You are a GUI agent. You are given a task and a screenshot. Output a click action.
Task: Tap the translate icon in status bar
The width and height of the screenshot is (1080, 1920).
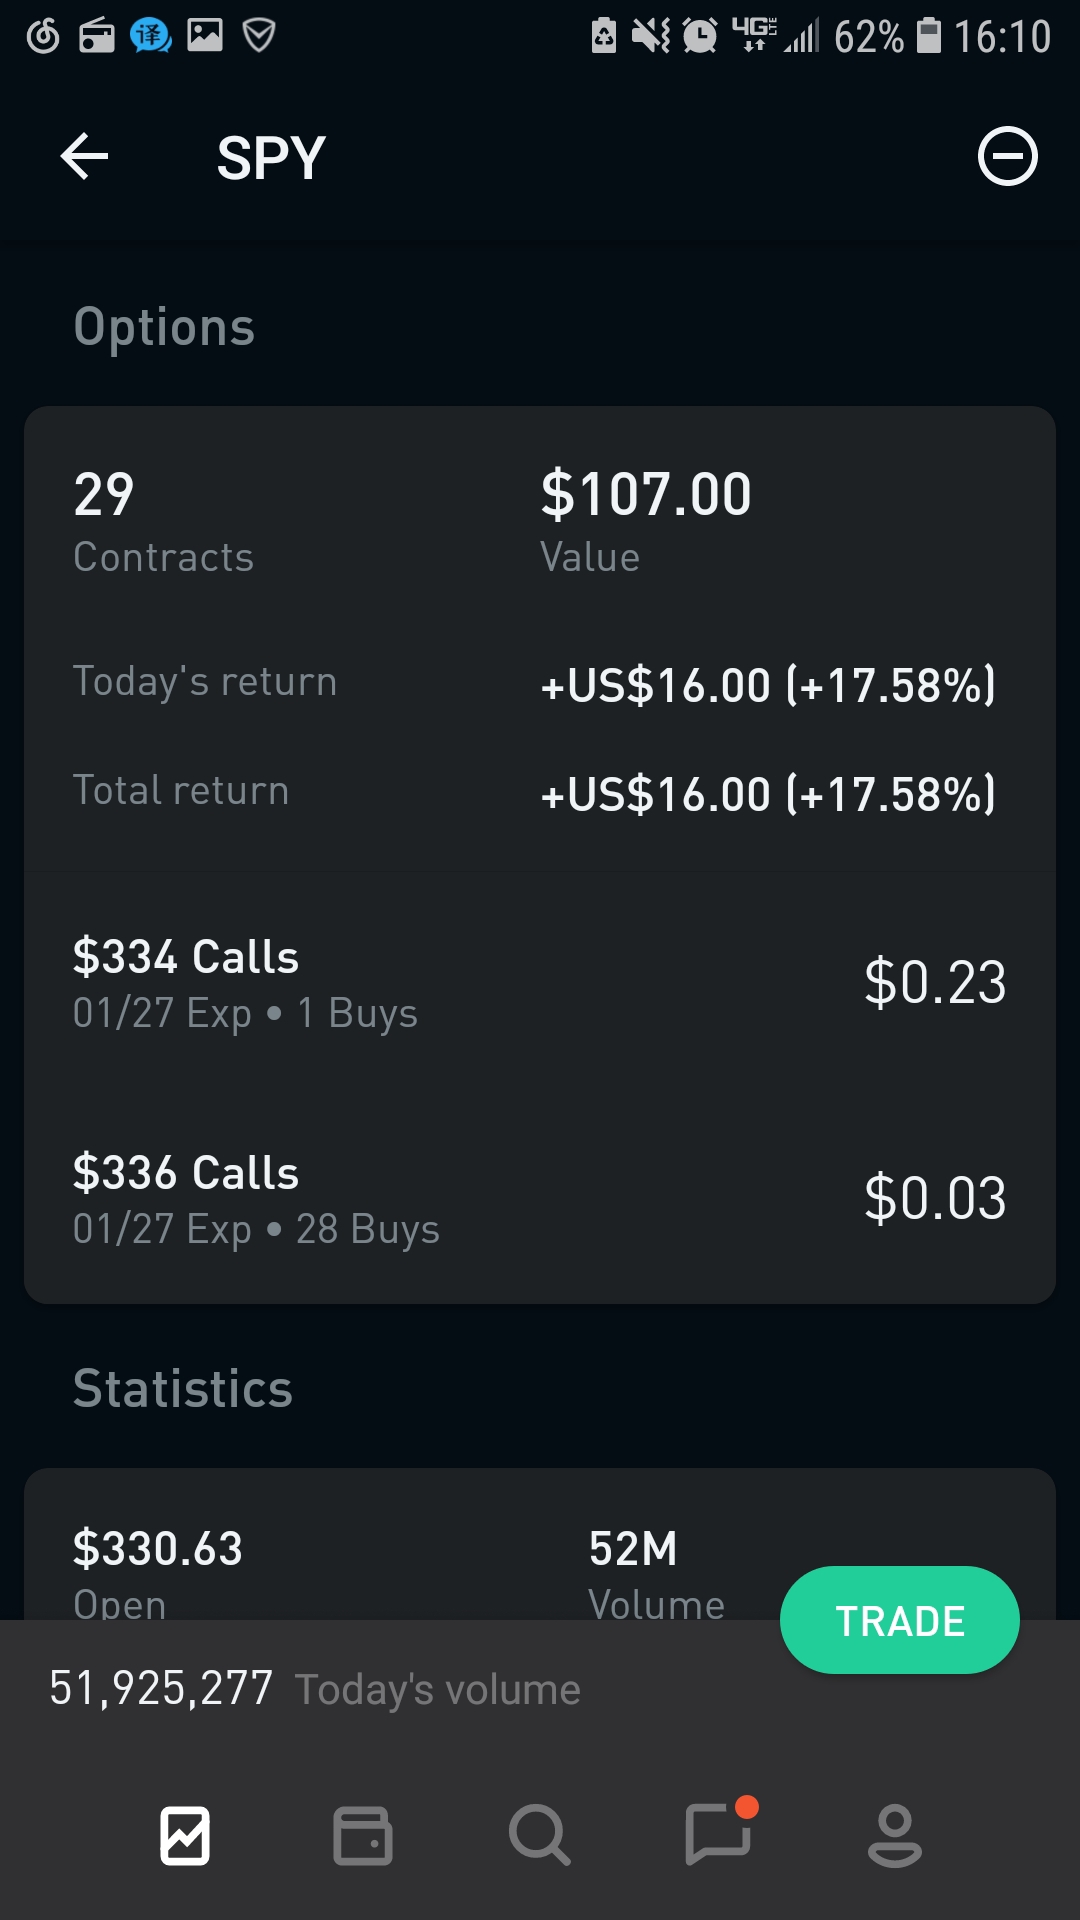coord(150,36)
